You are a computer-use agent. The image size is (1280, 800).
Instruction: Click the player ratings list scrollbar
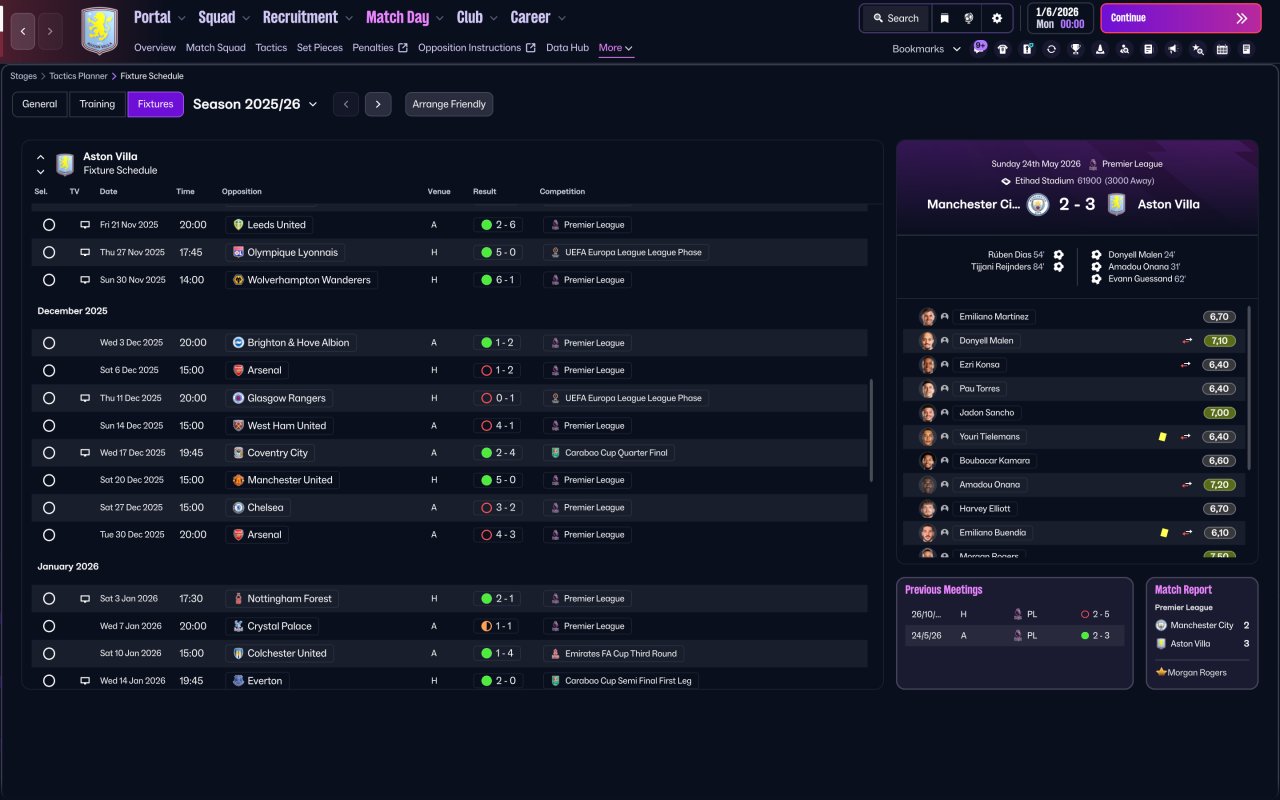(1250, 388)
